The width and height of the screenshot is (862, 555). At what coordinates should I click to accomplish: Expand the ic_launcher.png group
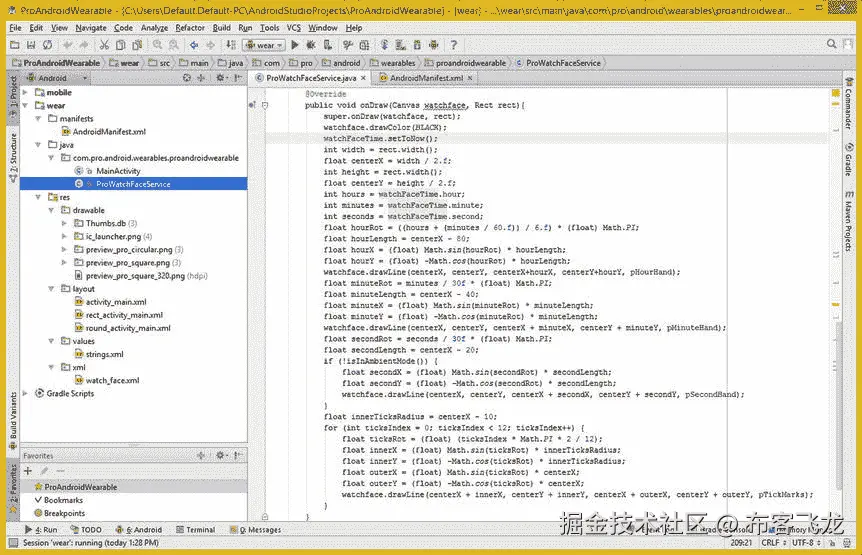(x=64, y=236)
